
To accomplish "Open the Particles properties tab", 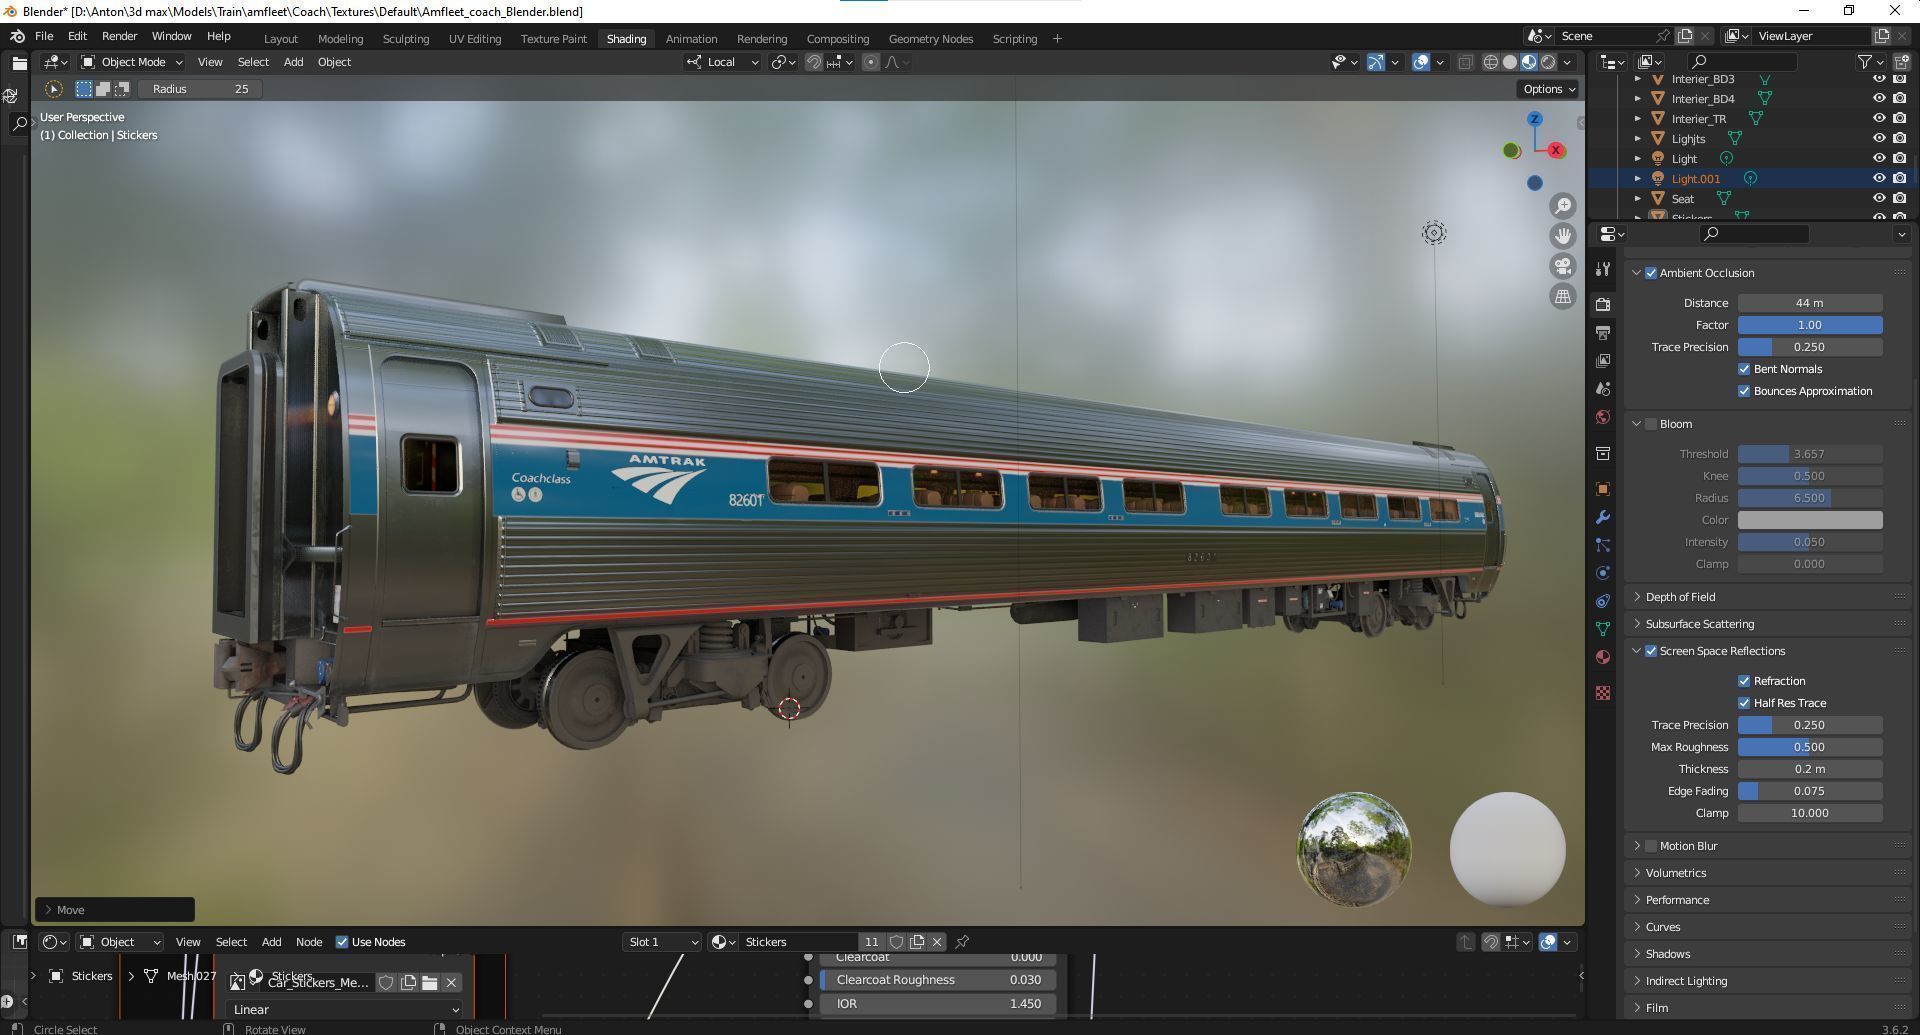I will tap(1603, 545).
